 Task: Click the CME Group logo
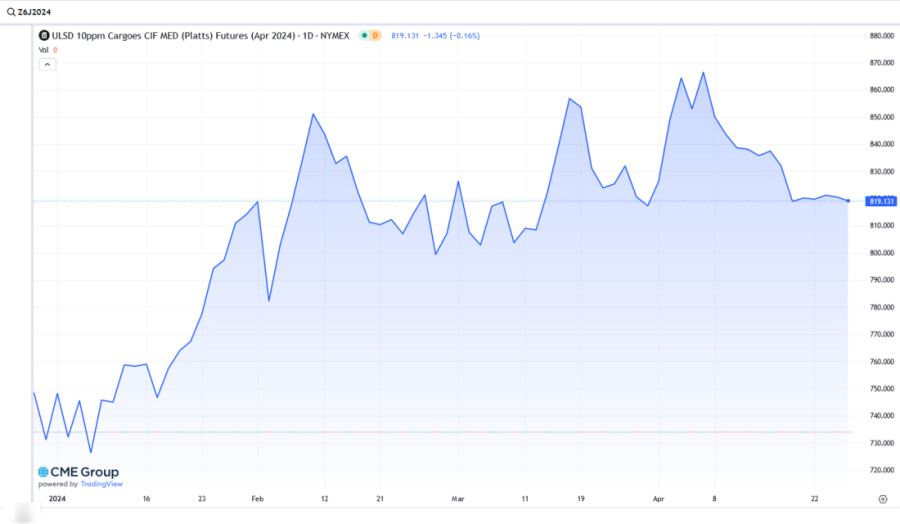(78, 472)
